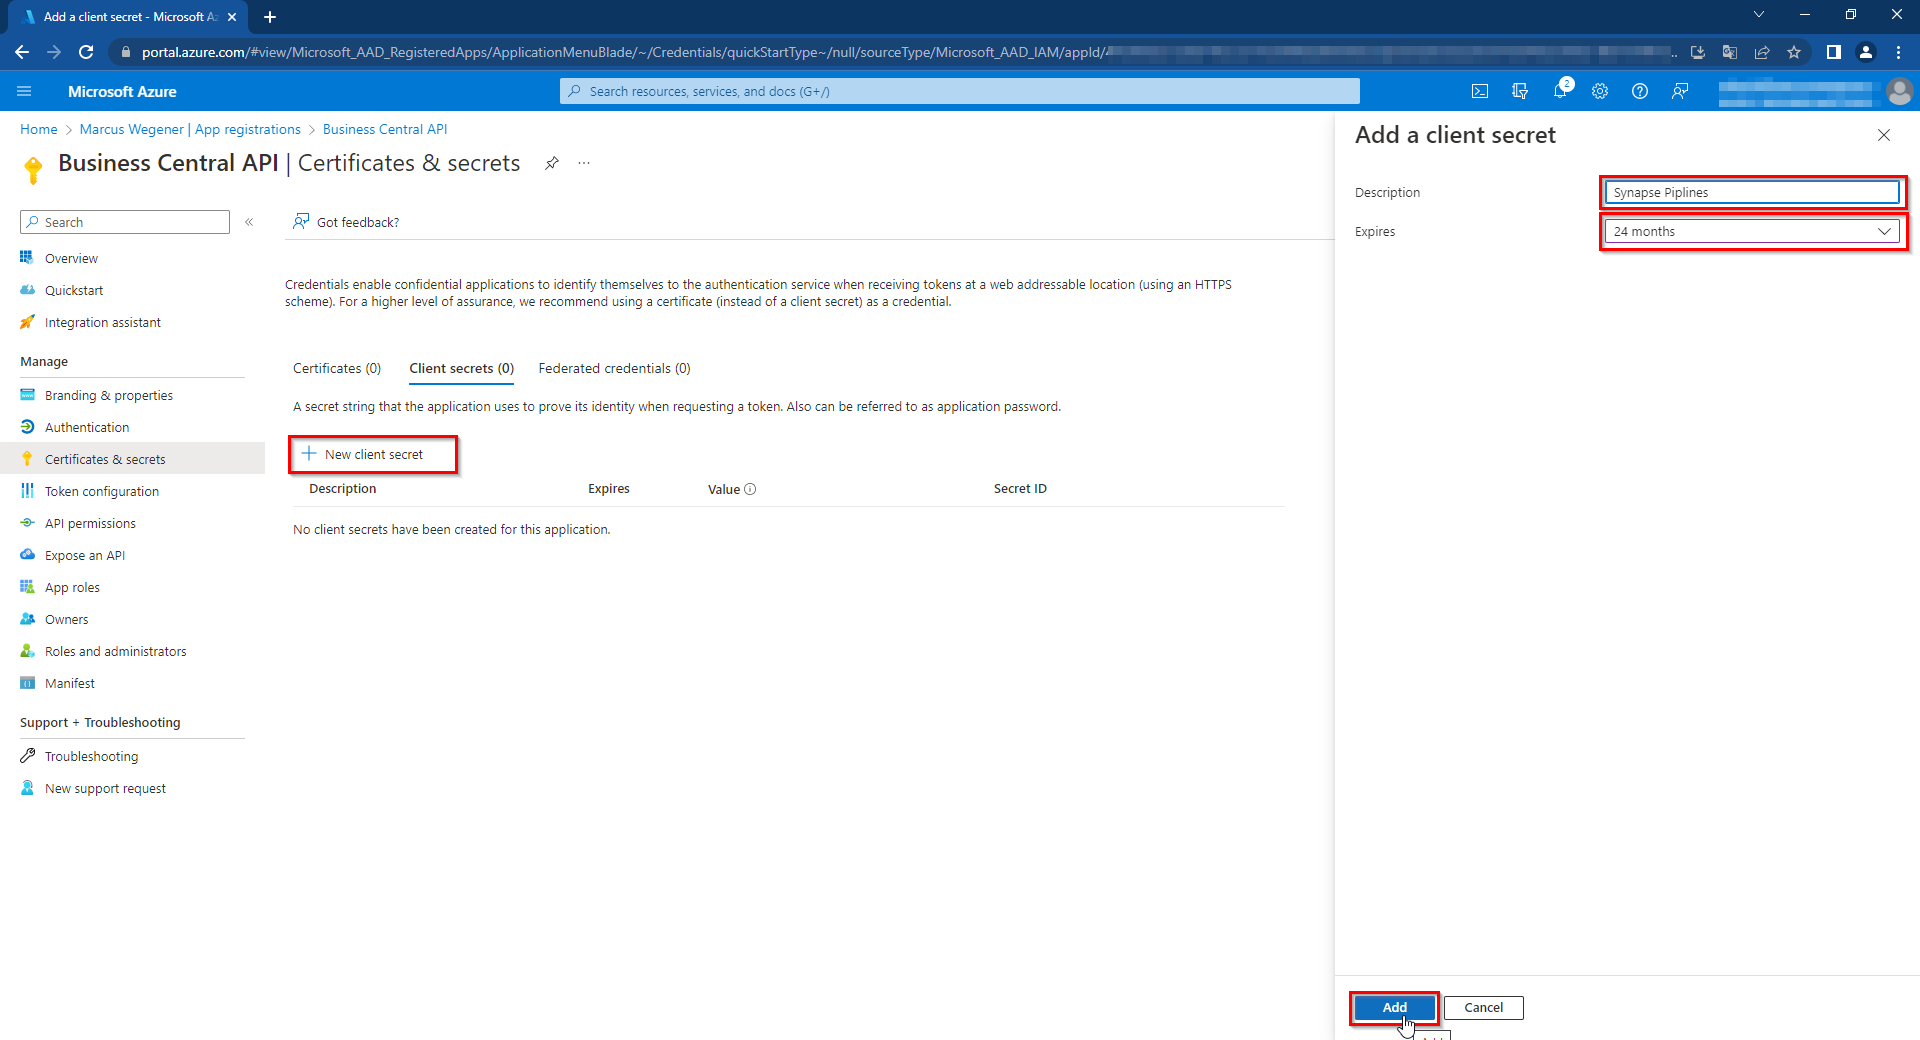This screenshot has height=1040, width=1920.
Task: Switch to Federated credentials (0) tab
Action: click(614, 369)
